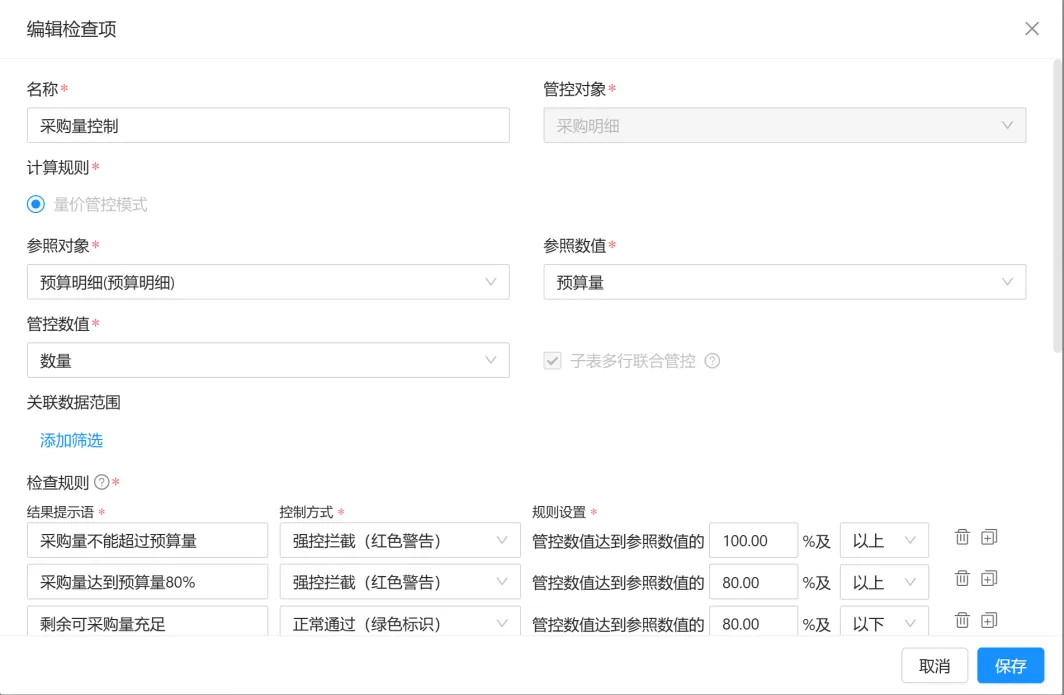Toggle the 子表多行联合管控 checkbox
The image size is (1064, 695).
(553, 361)
